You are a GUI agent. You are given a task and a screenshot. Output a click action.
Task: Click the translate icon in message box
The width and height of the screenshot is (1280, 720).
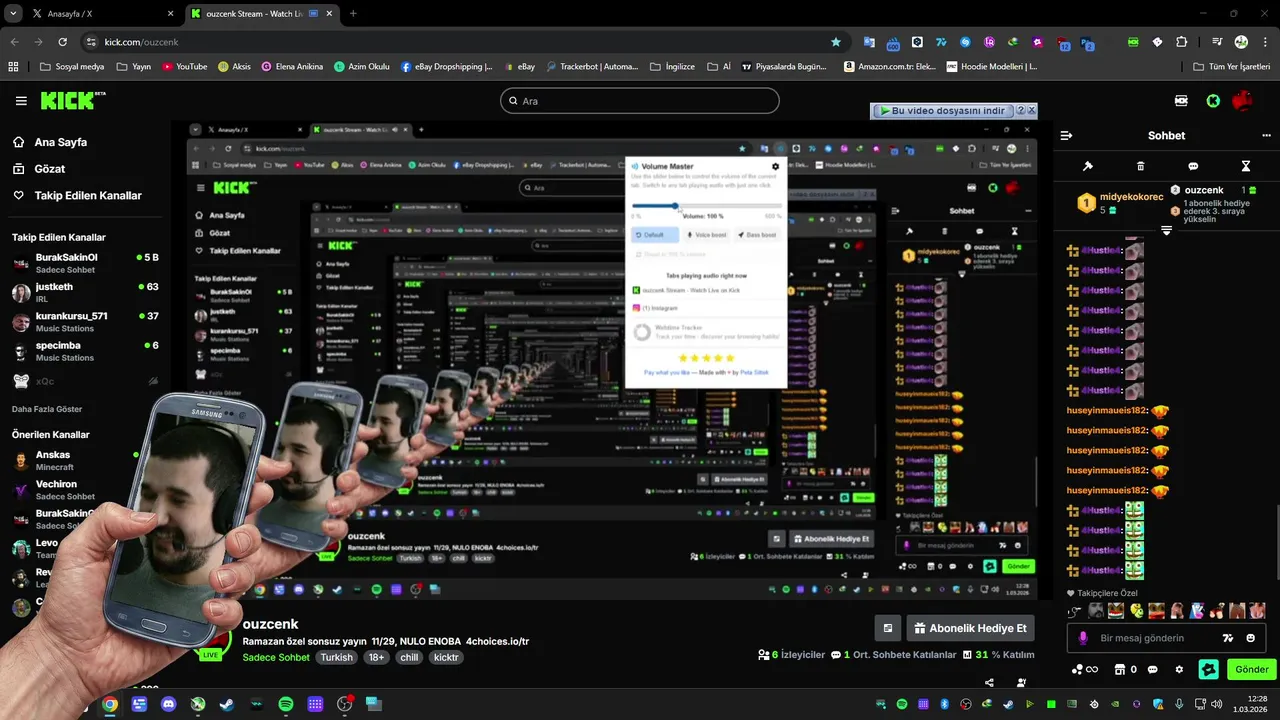click(x=1228, y=638)
